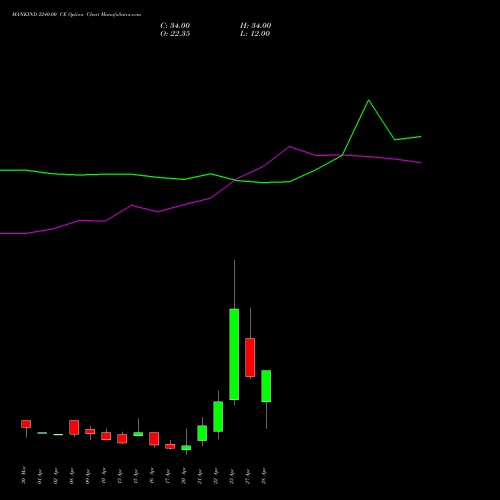Click the "21 Apr" date label on the axis
This screenshot has width=500, height=500.
200,476
